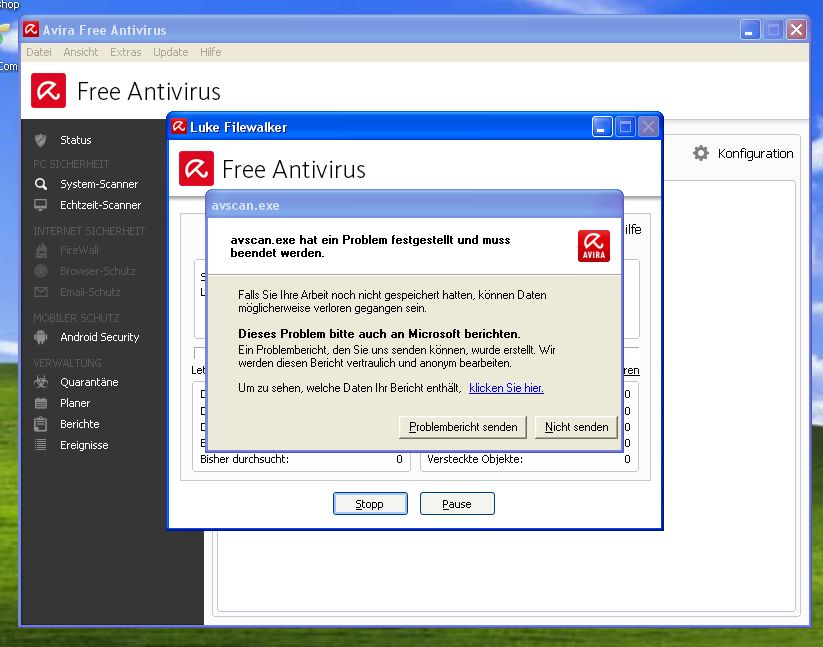The height and width of the screenshot is (647, 823).
Task: Minimize the Avira Free Antivirus main window
Action: (750, 29)
